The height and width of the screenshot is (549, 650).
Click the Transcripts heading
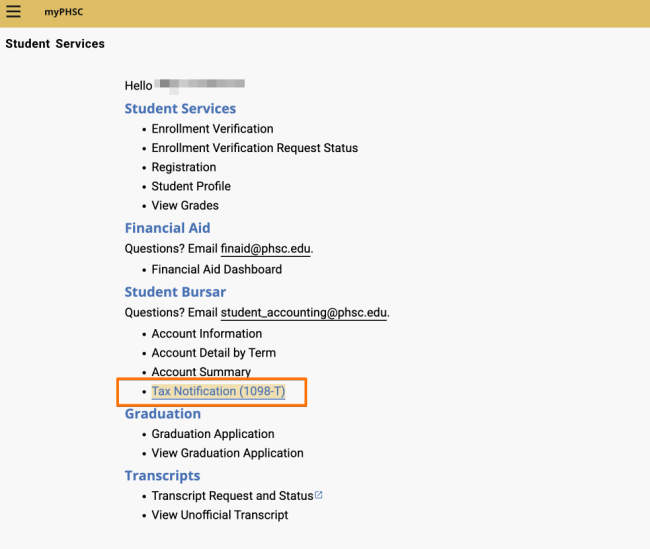(x=162, y=476)
